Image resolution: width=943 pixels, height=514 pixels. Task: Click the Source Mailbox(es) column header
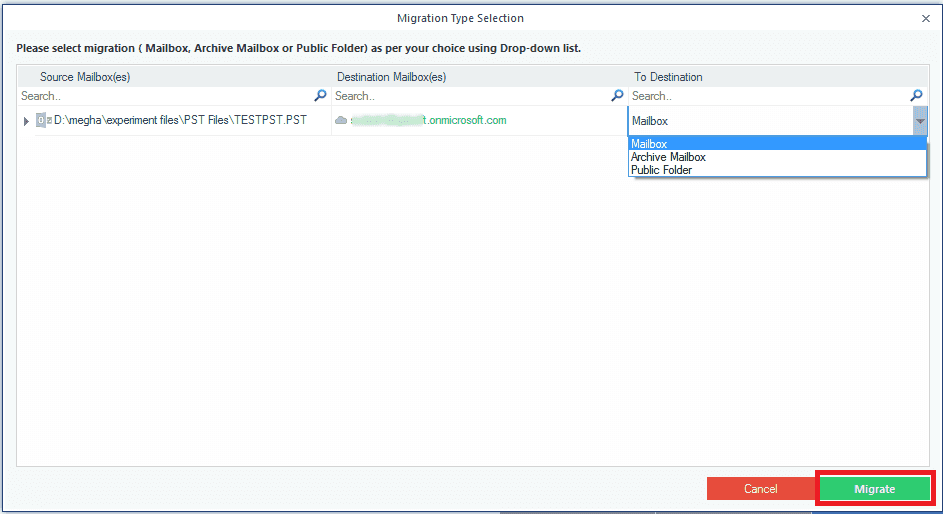pos(84,77)
